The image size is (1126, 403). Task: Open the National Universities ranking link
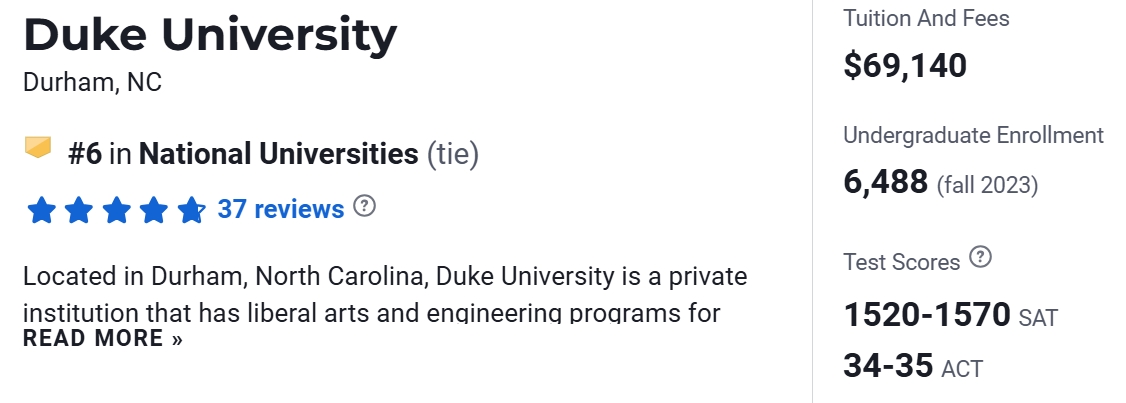[x=278, y=154]
